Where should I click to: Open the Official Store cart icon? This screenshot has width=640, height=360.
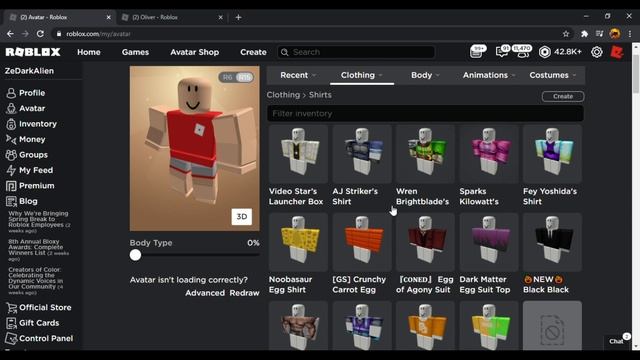coord(11,307)
